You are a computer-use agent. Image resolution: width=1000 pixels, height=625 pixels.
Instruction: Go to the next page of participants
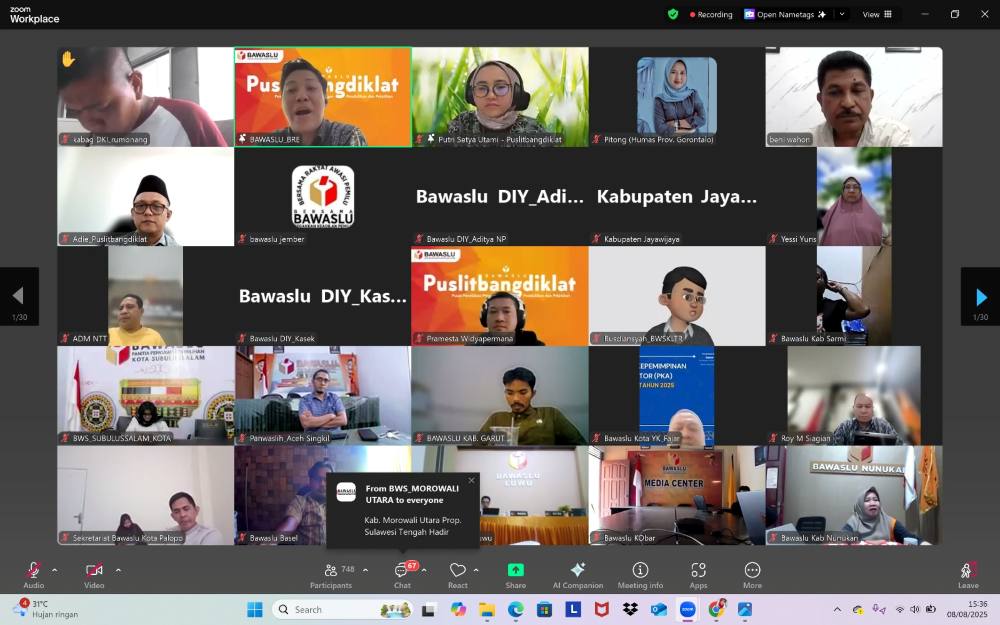point(980,297)
